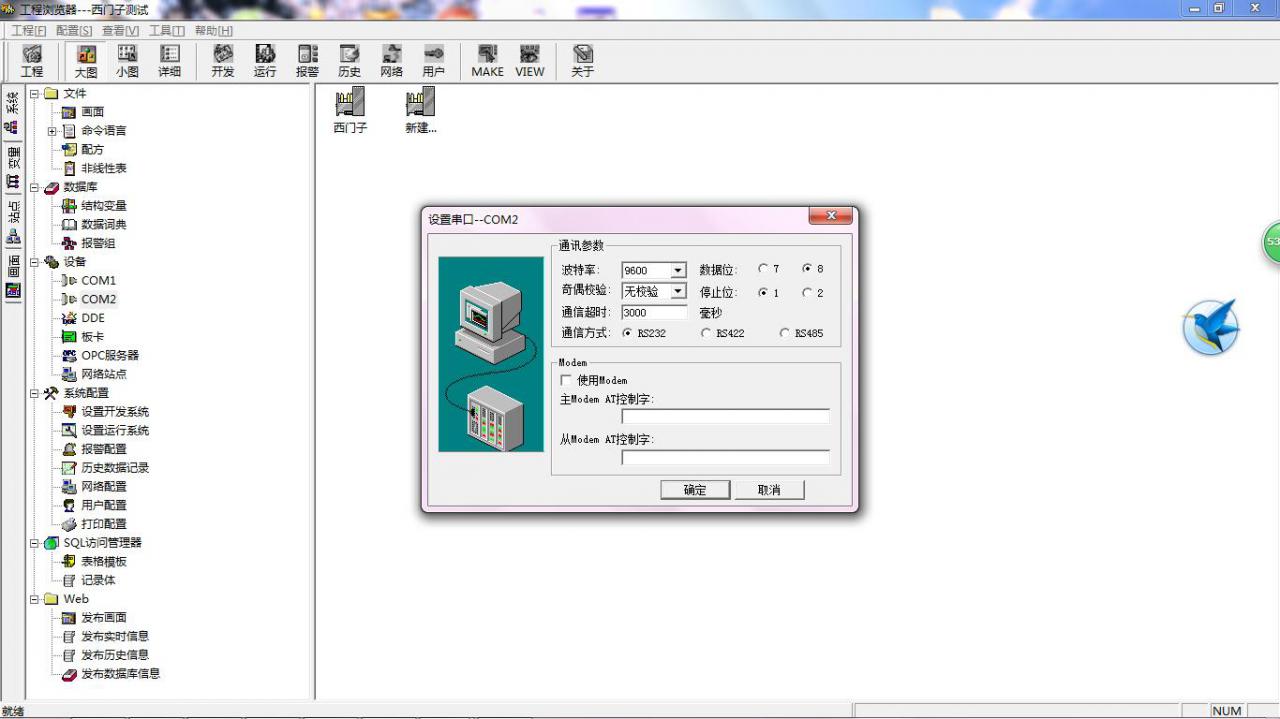Image resolution: width=1280 pixels, height=719 pixels.
Task: Click the 新建... new device icon
Action: (x=420, y=110)
